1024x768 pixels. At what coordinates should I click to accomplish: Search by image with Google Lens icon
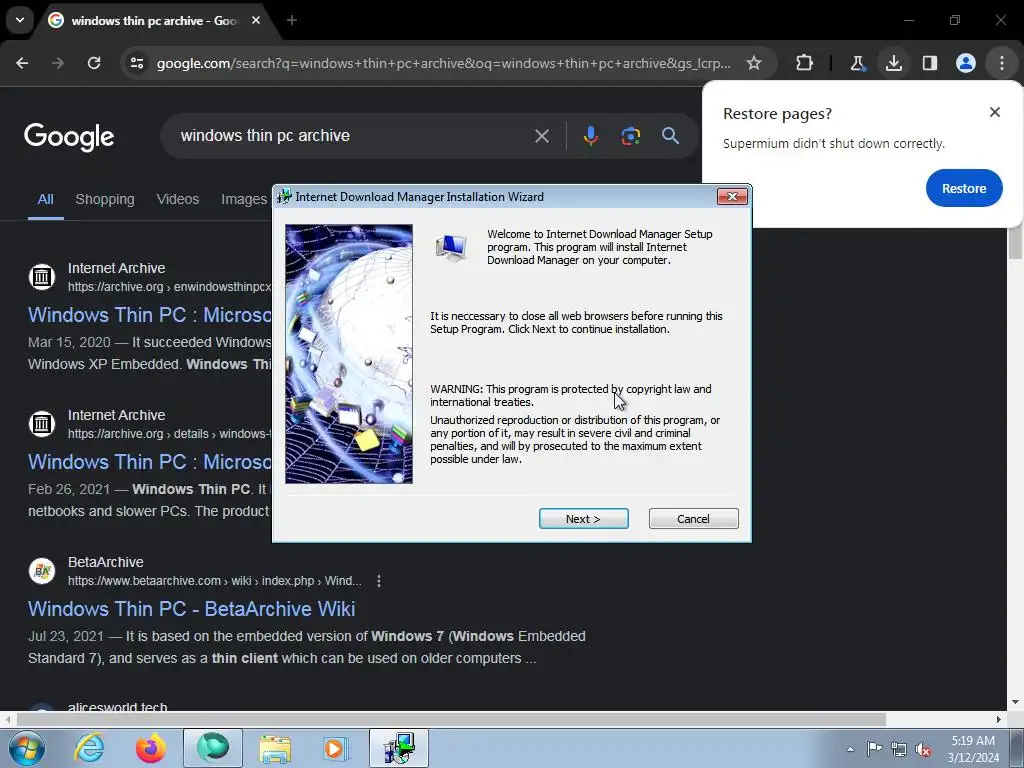630,136
